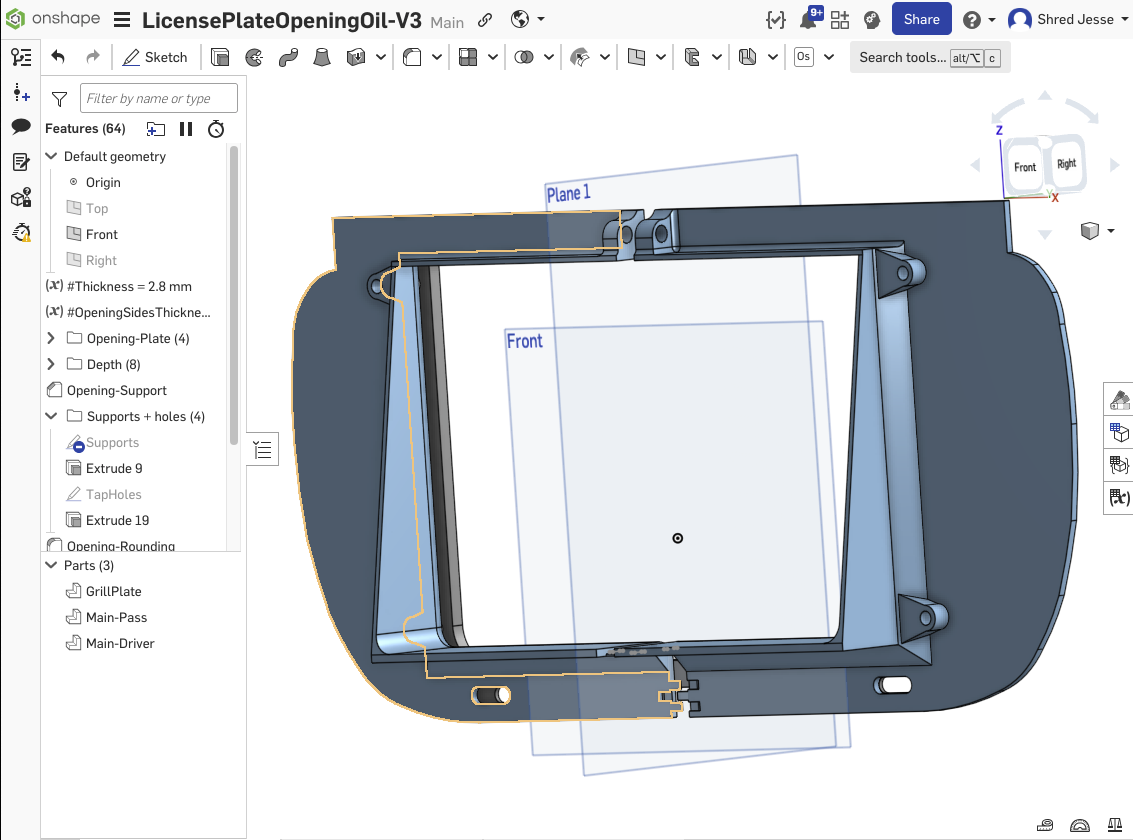The height and width of the screenshot is (840, 1133).
Task: Pause feature regeneration with pause icon
Action: coord(186,129)
